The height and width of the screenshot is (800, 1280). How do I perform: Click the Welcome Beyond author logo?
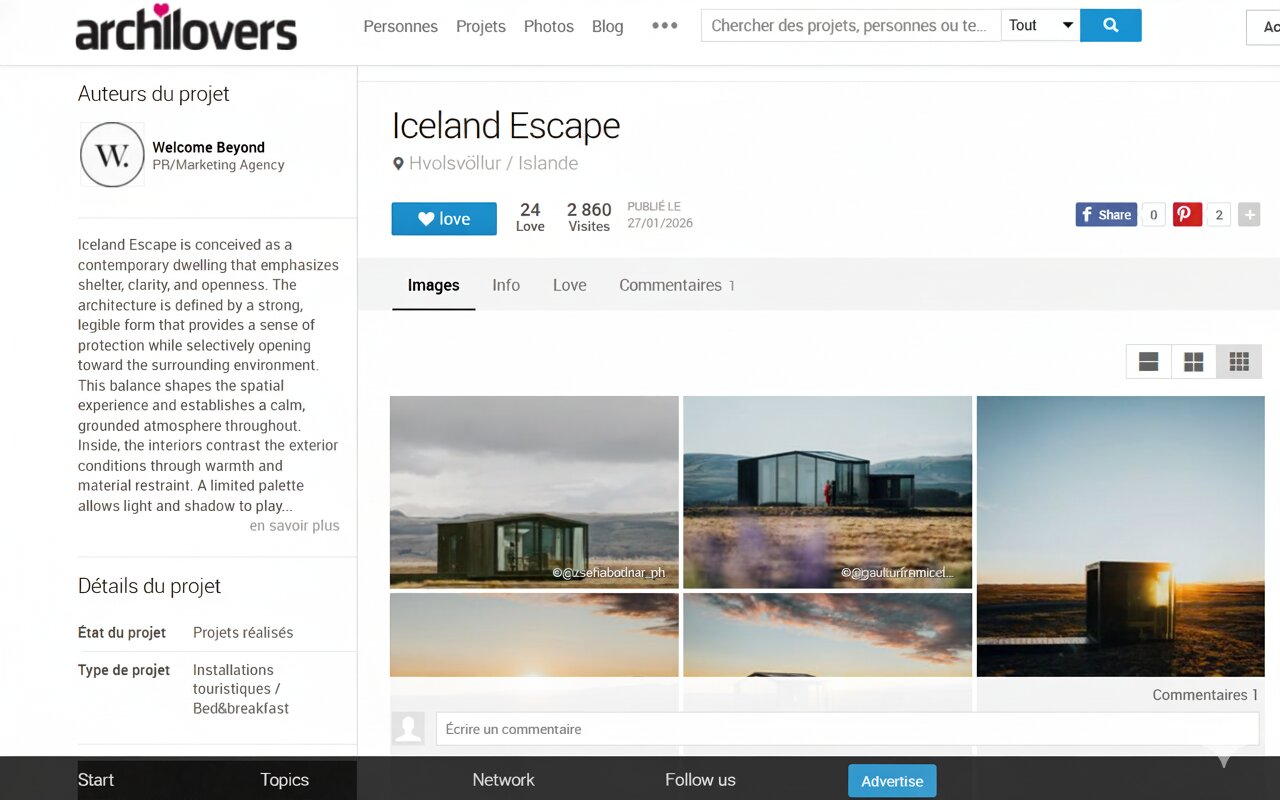point(112,155)
